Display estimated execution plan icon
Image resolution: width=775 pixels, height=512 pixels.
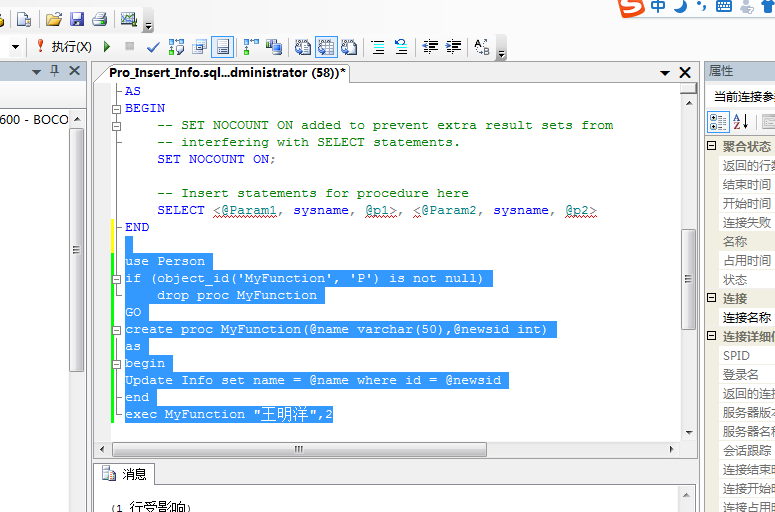pyautogui.click(x=176, y=47)
